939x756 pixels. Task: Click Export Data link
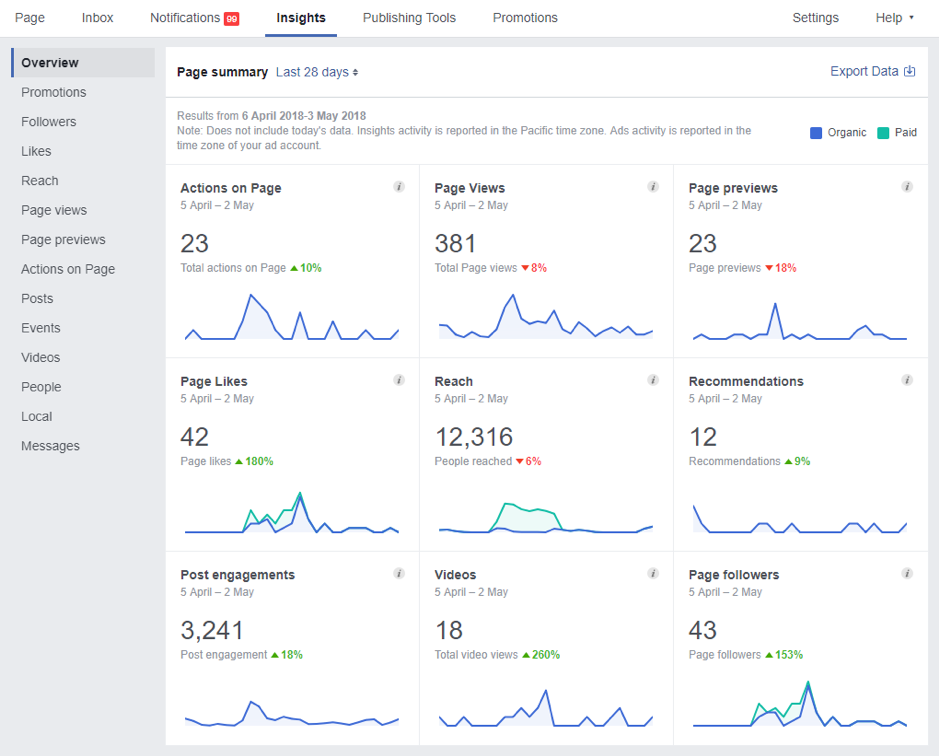(x=872, y=71)
